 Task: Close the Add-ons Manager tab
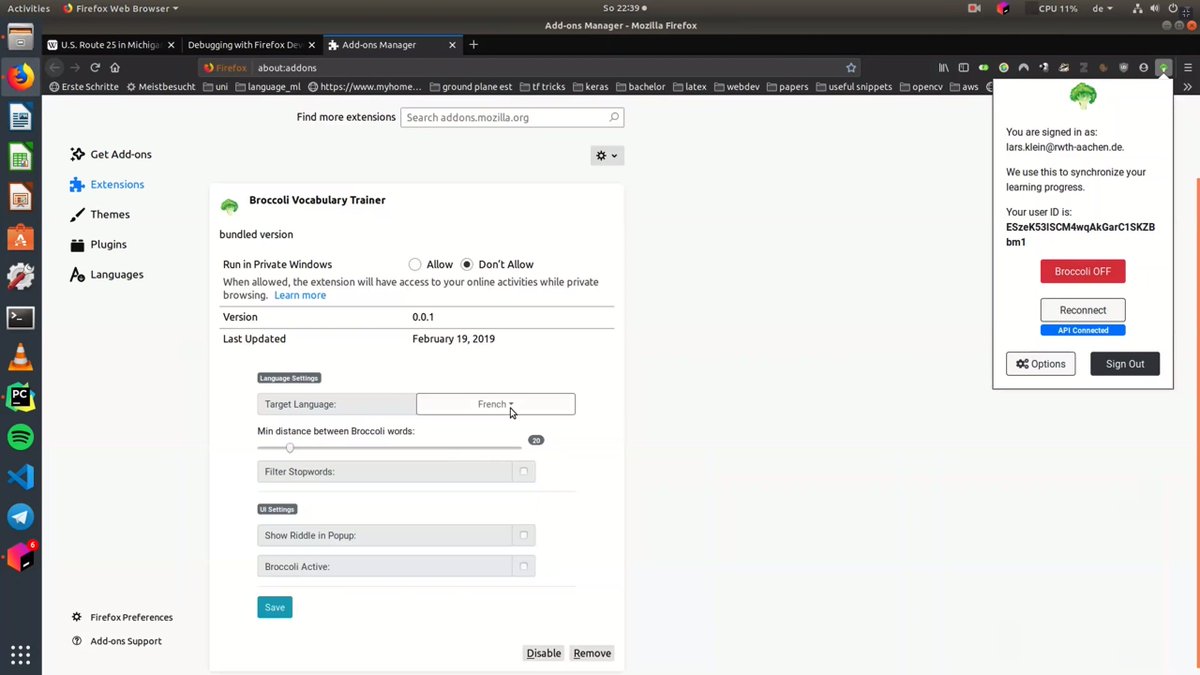coord(454,45)
